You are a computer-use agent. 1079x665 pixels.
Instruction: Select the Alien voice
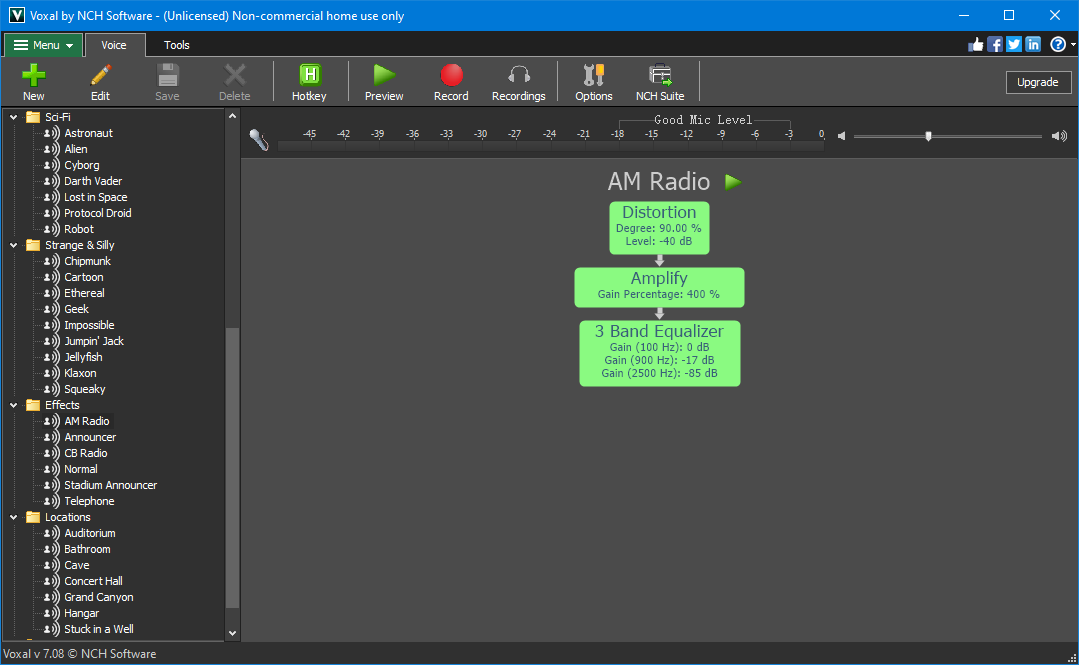(76, 149)
